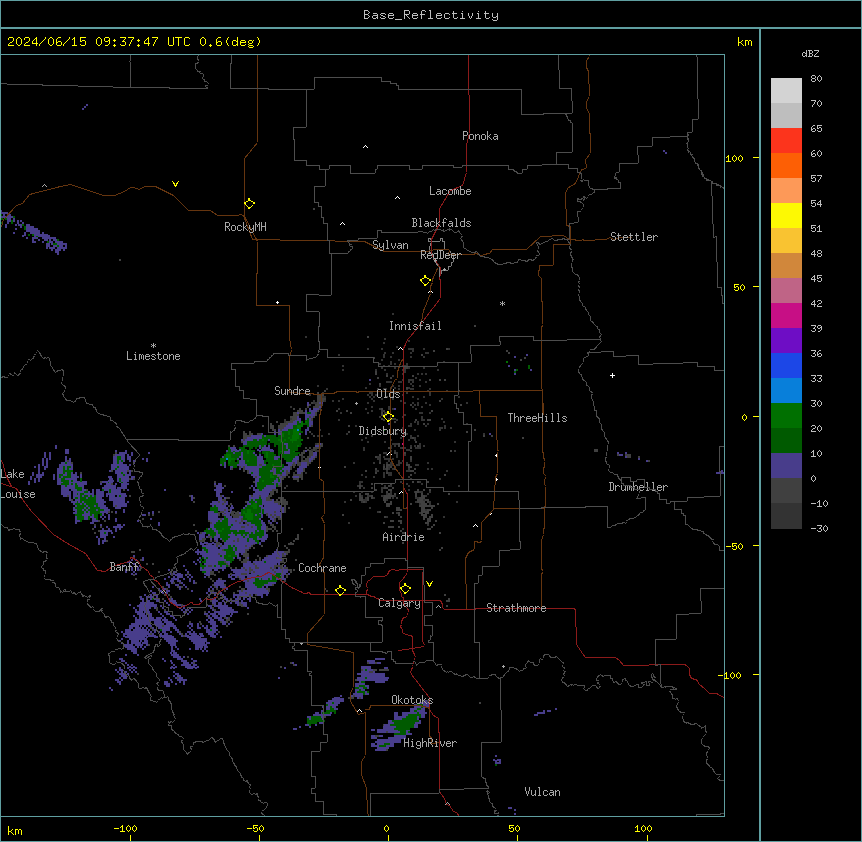Pick the 57–60 dBZ orange legend swatch

tap(786, 165)
